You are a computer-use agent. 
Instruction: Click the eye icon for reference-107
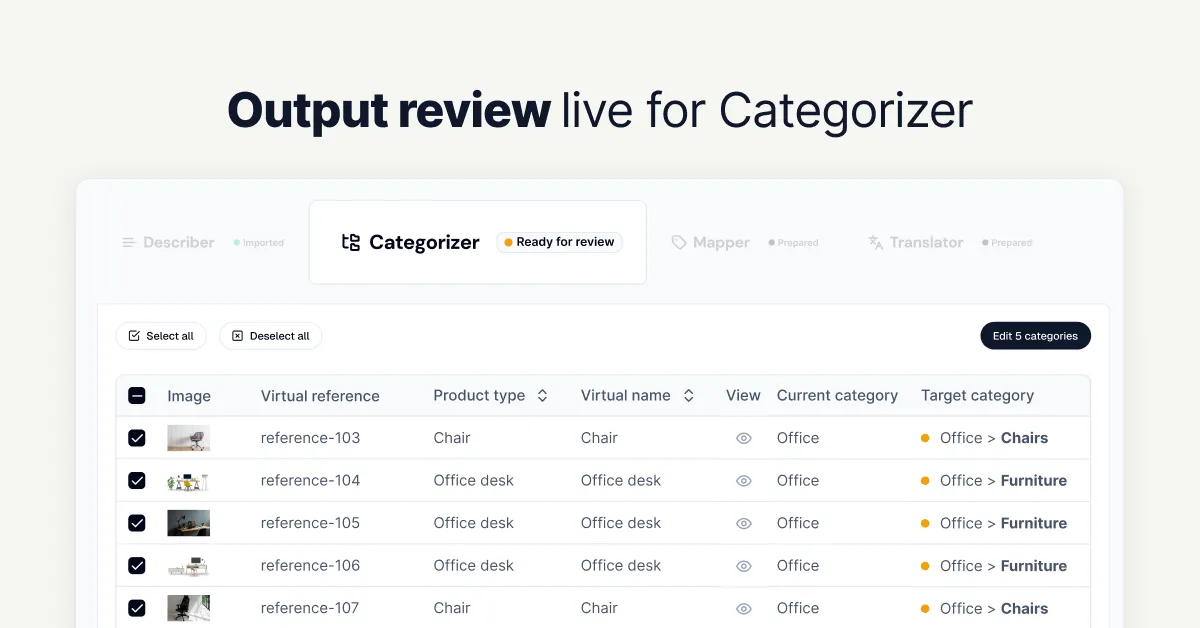coord(743,608)
